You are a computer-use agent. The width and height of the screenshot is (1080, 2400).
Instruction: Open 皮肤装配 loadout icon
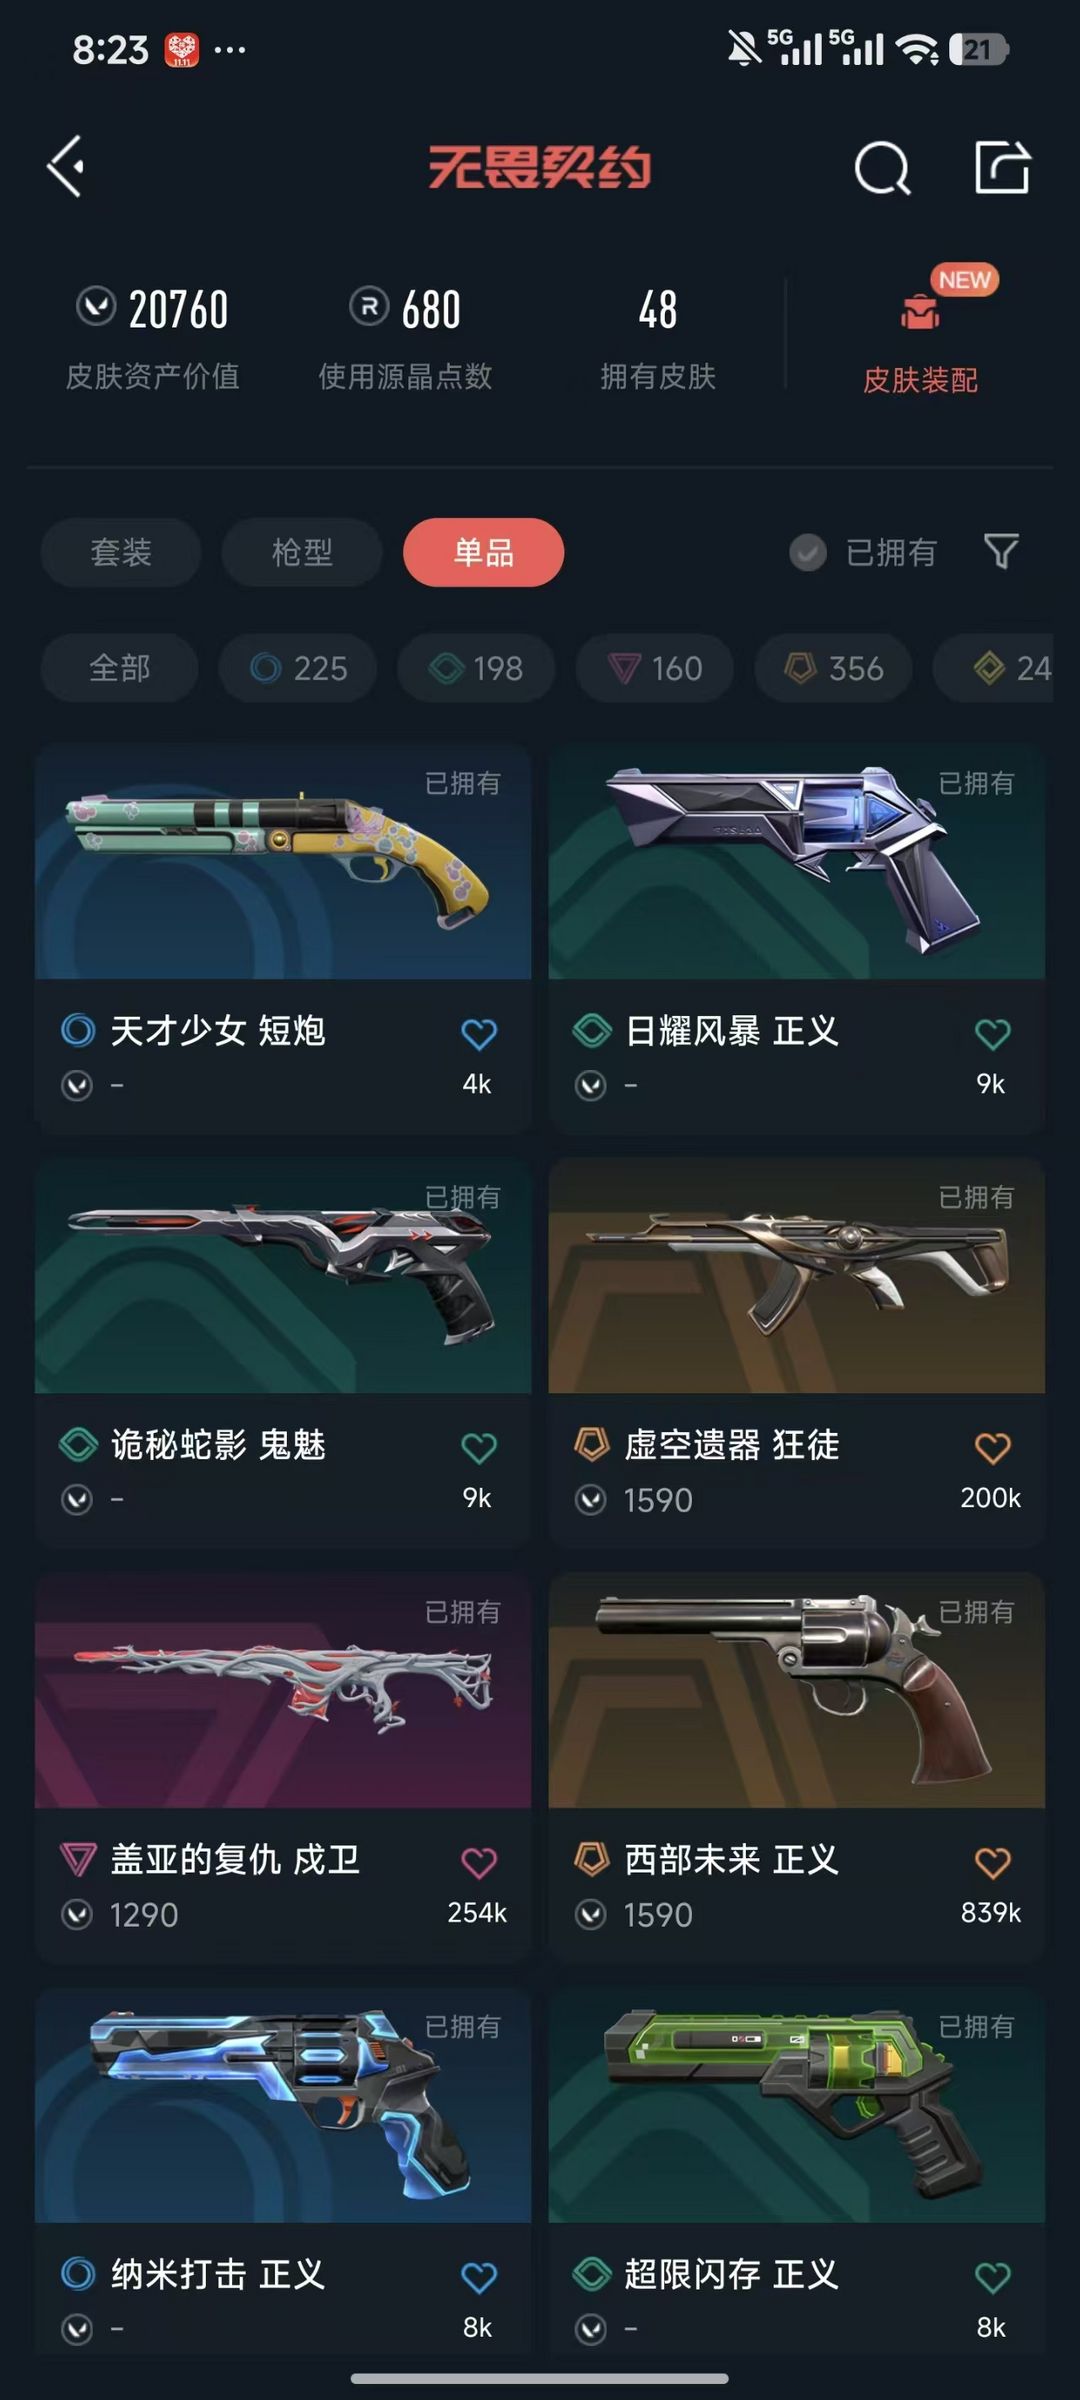[920, 312]
